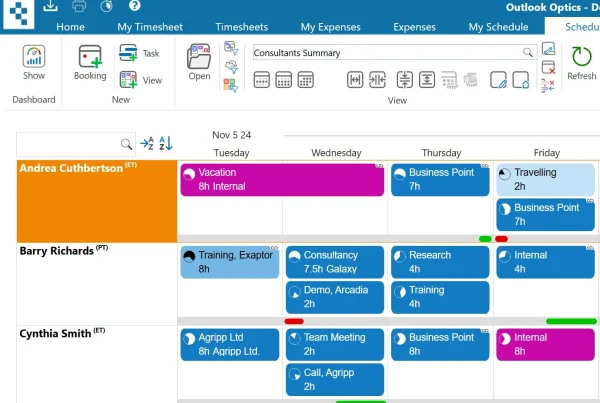Open Cynthia's Internal 8h magenta booking
The image size is (600, 403).
click(546, 344)
